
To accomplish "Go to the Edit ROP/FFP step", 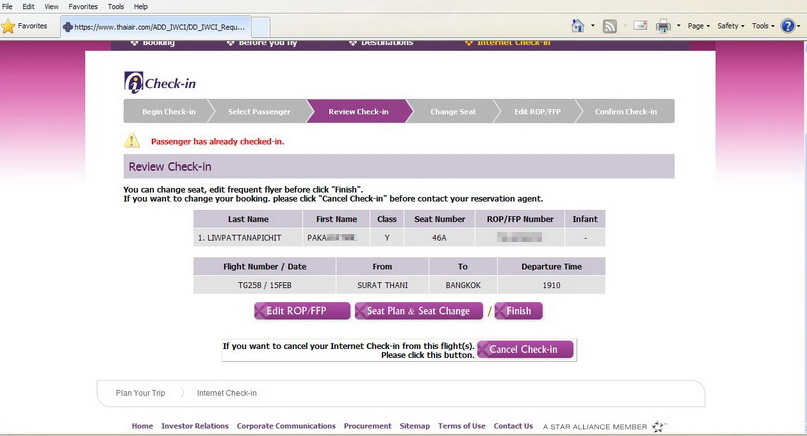I will click(x=537, y=112).
